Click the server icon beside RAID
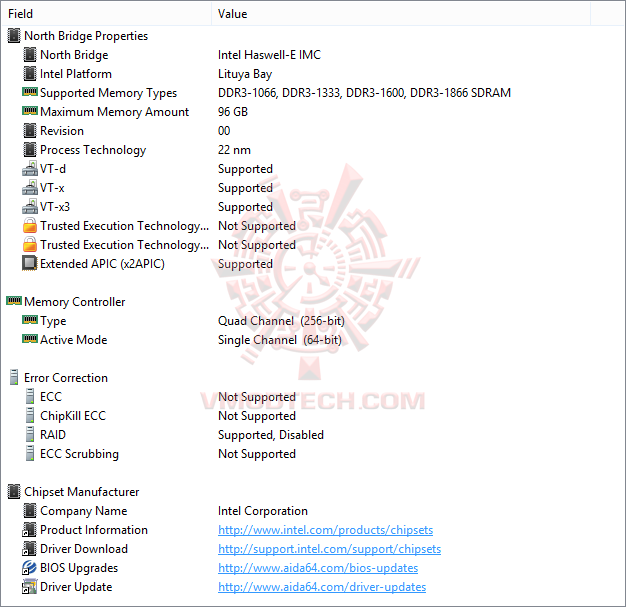Screen dimensions: 626x607 point(30,434)
